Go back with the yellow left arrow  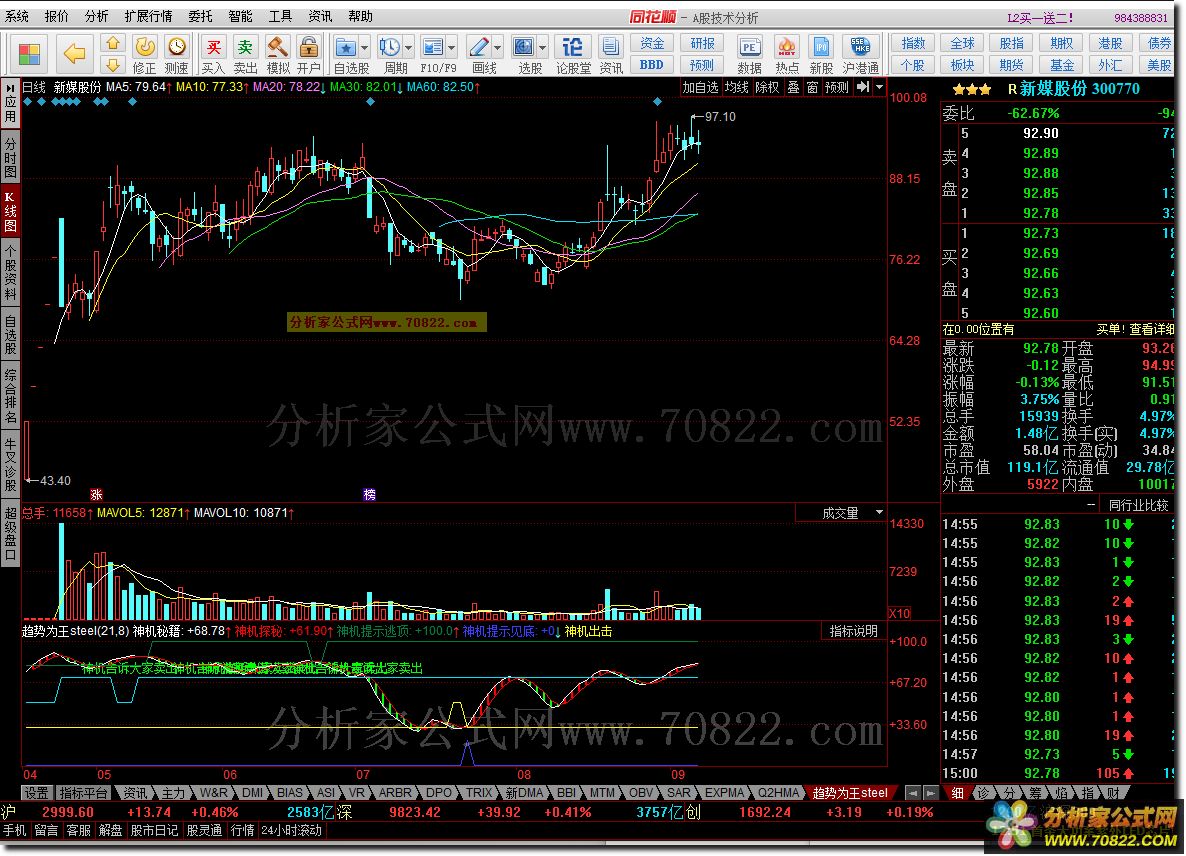pos(74,54)
